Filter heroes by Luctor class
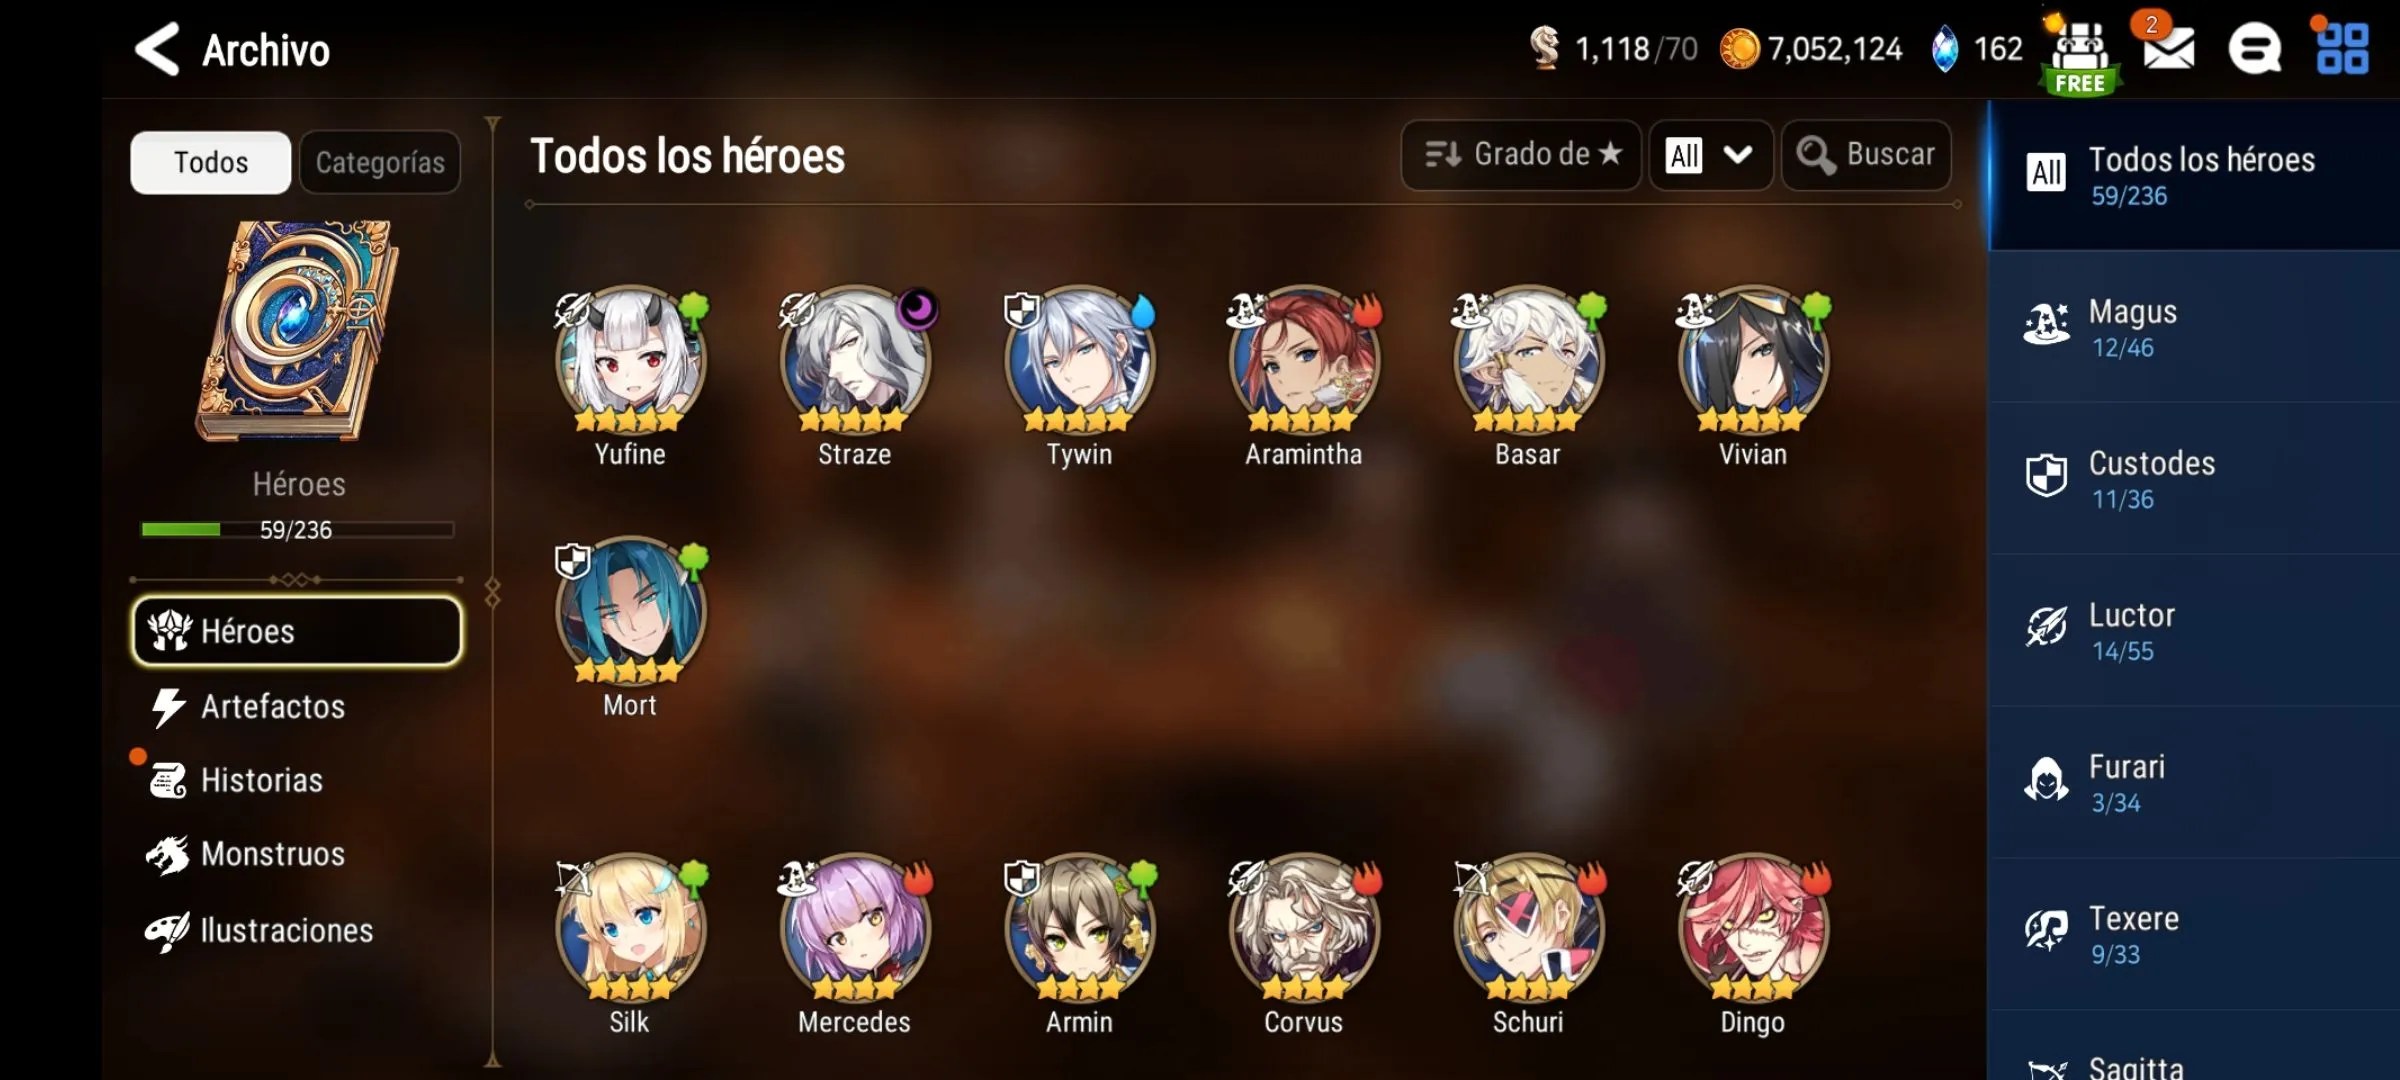 2194,631
